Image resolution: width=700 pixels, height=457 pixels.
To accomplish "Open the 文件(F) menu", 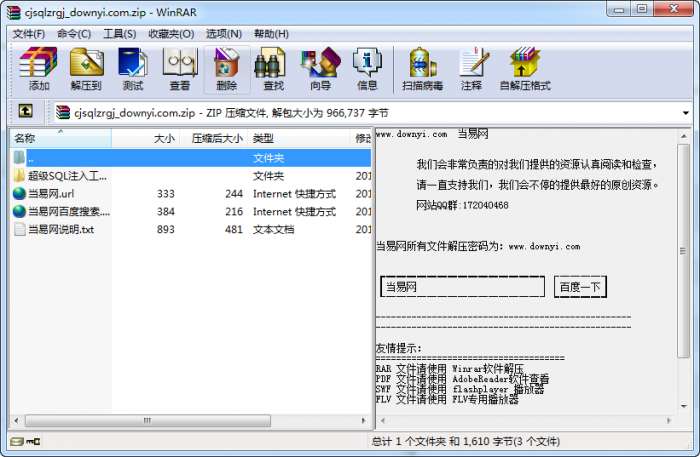I will [x=29, y=34].
